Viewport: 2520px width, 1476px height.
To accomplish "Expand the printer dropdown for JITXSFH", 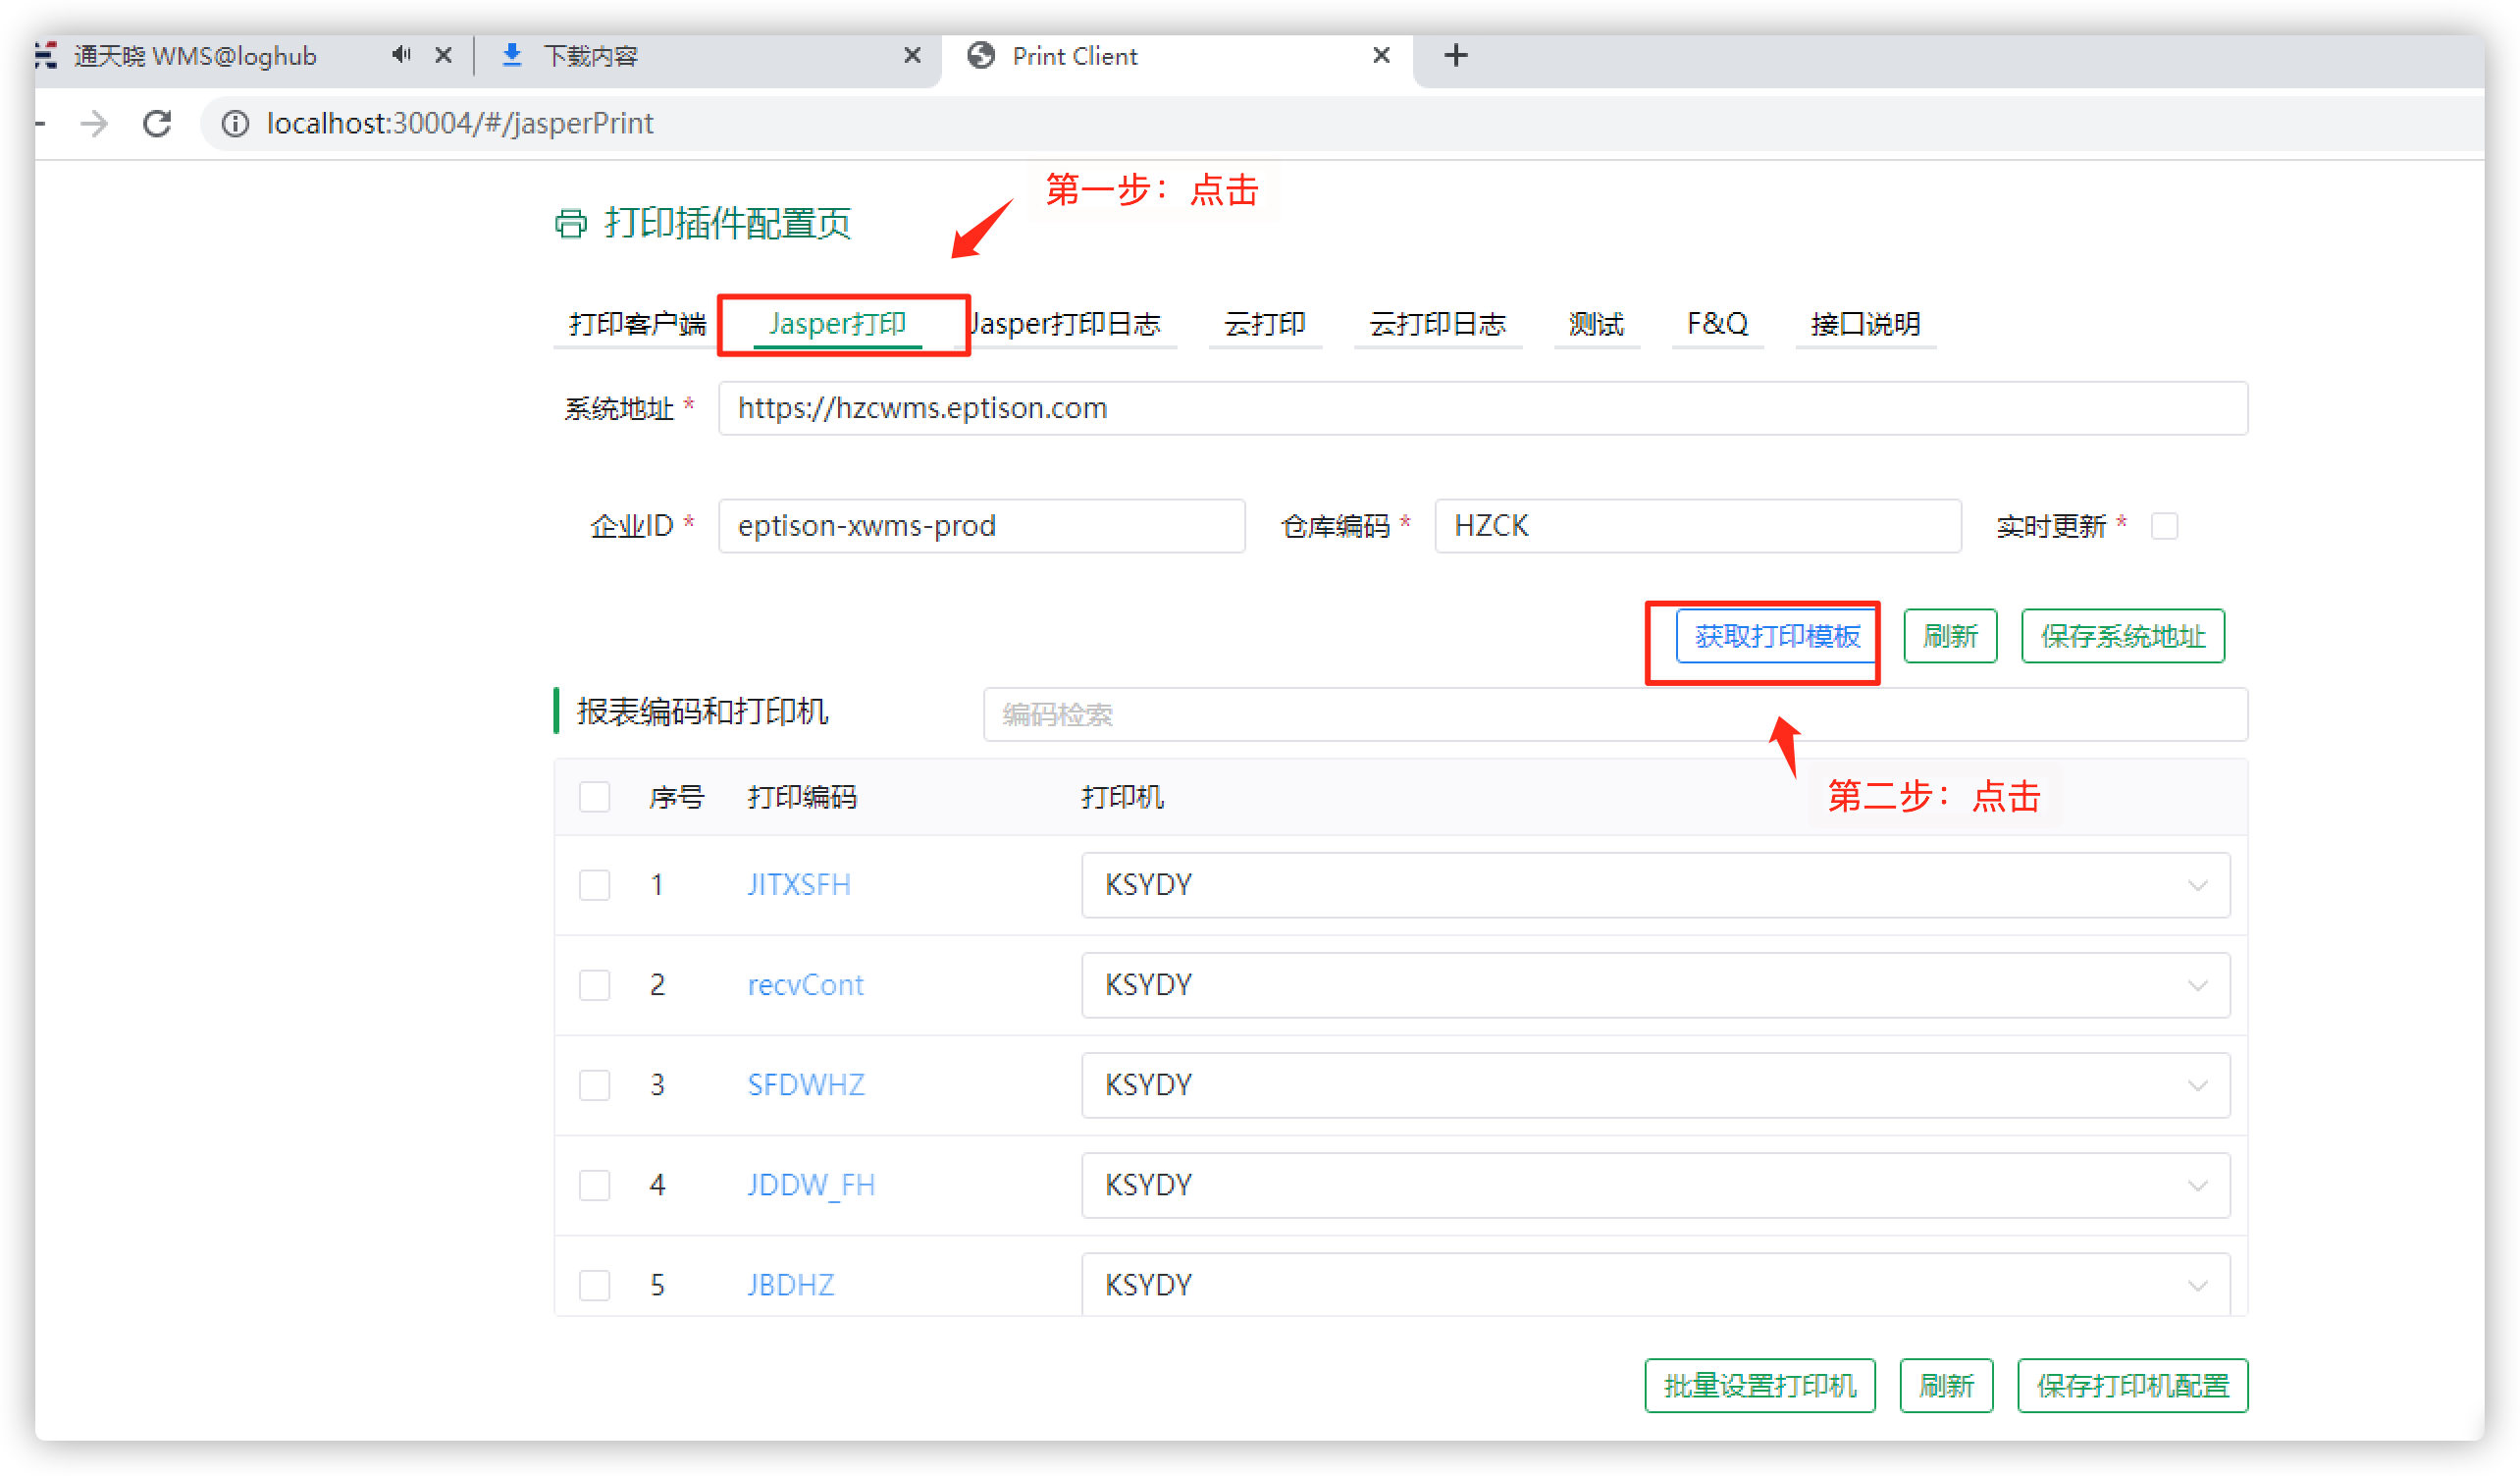I will pos(1655,885).
